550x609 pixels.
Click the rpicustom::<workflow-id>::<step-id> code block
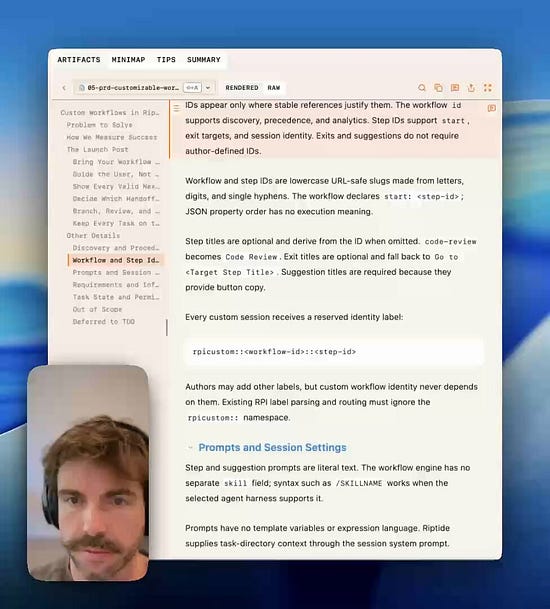pos(334,352)
